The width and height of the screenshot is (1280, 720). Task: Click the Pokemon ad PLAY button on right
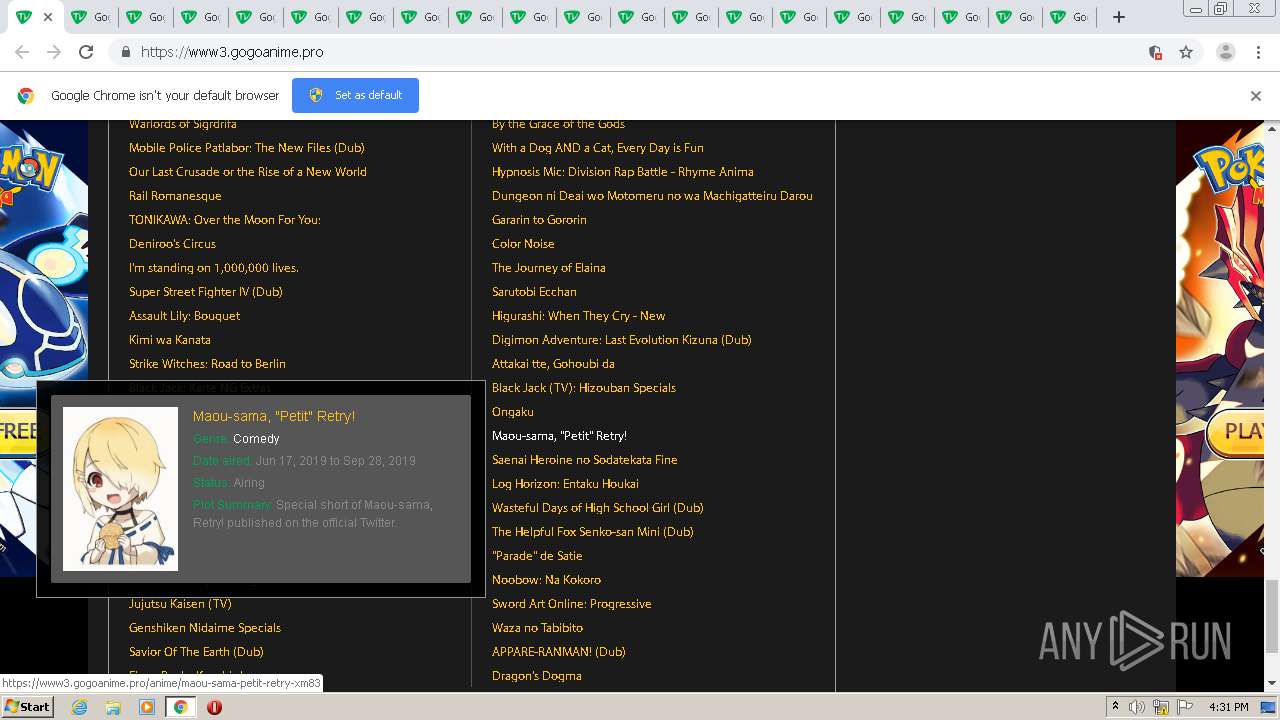[1236, 432]
